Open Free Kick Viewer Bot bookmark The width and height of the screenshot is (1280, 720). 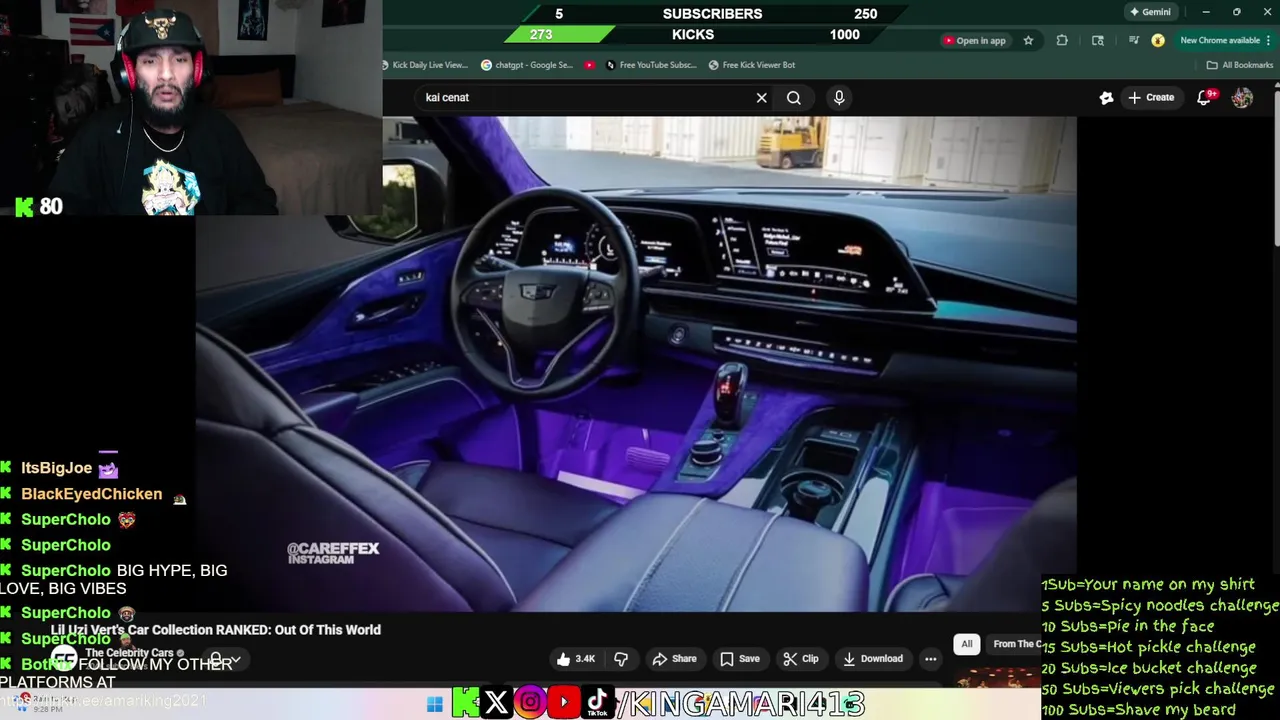(752, 65)
